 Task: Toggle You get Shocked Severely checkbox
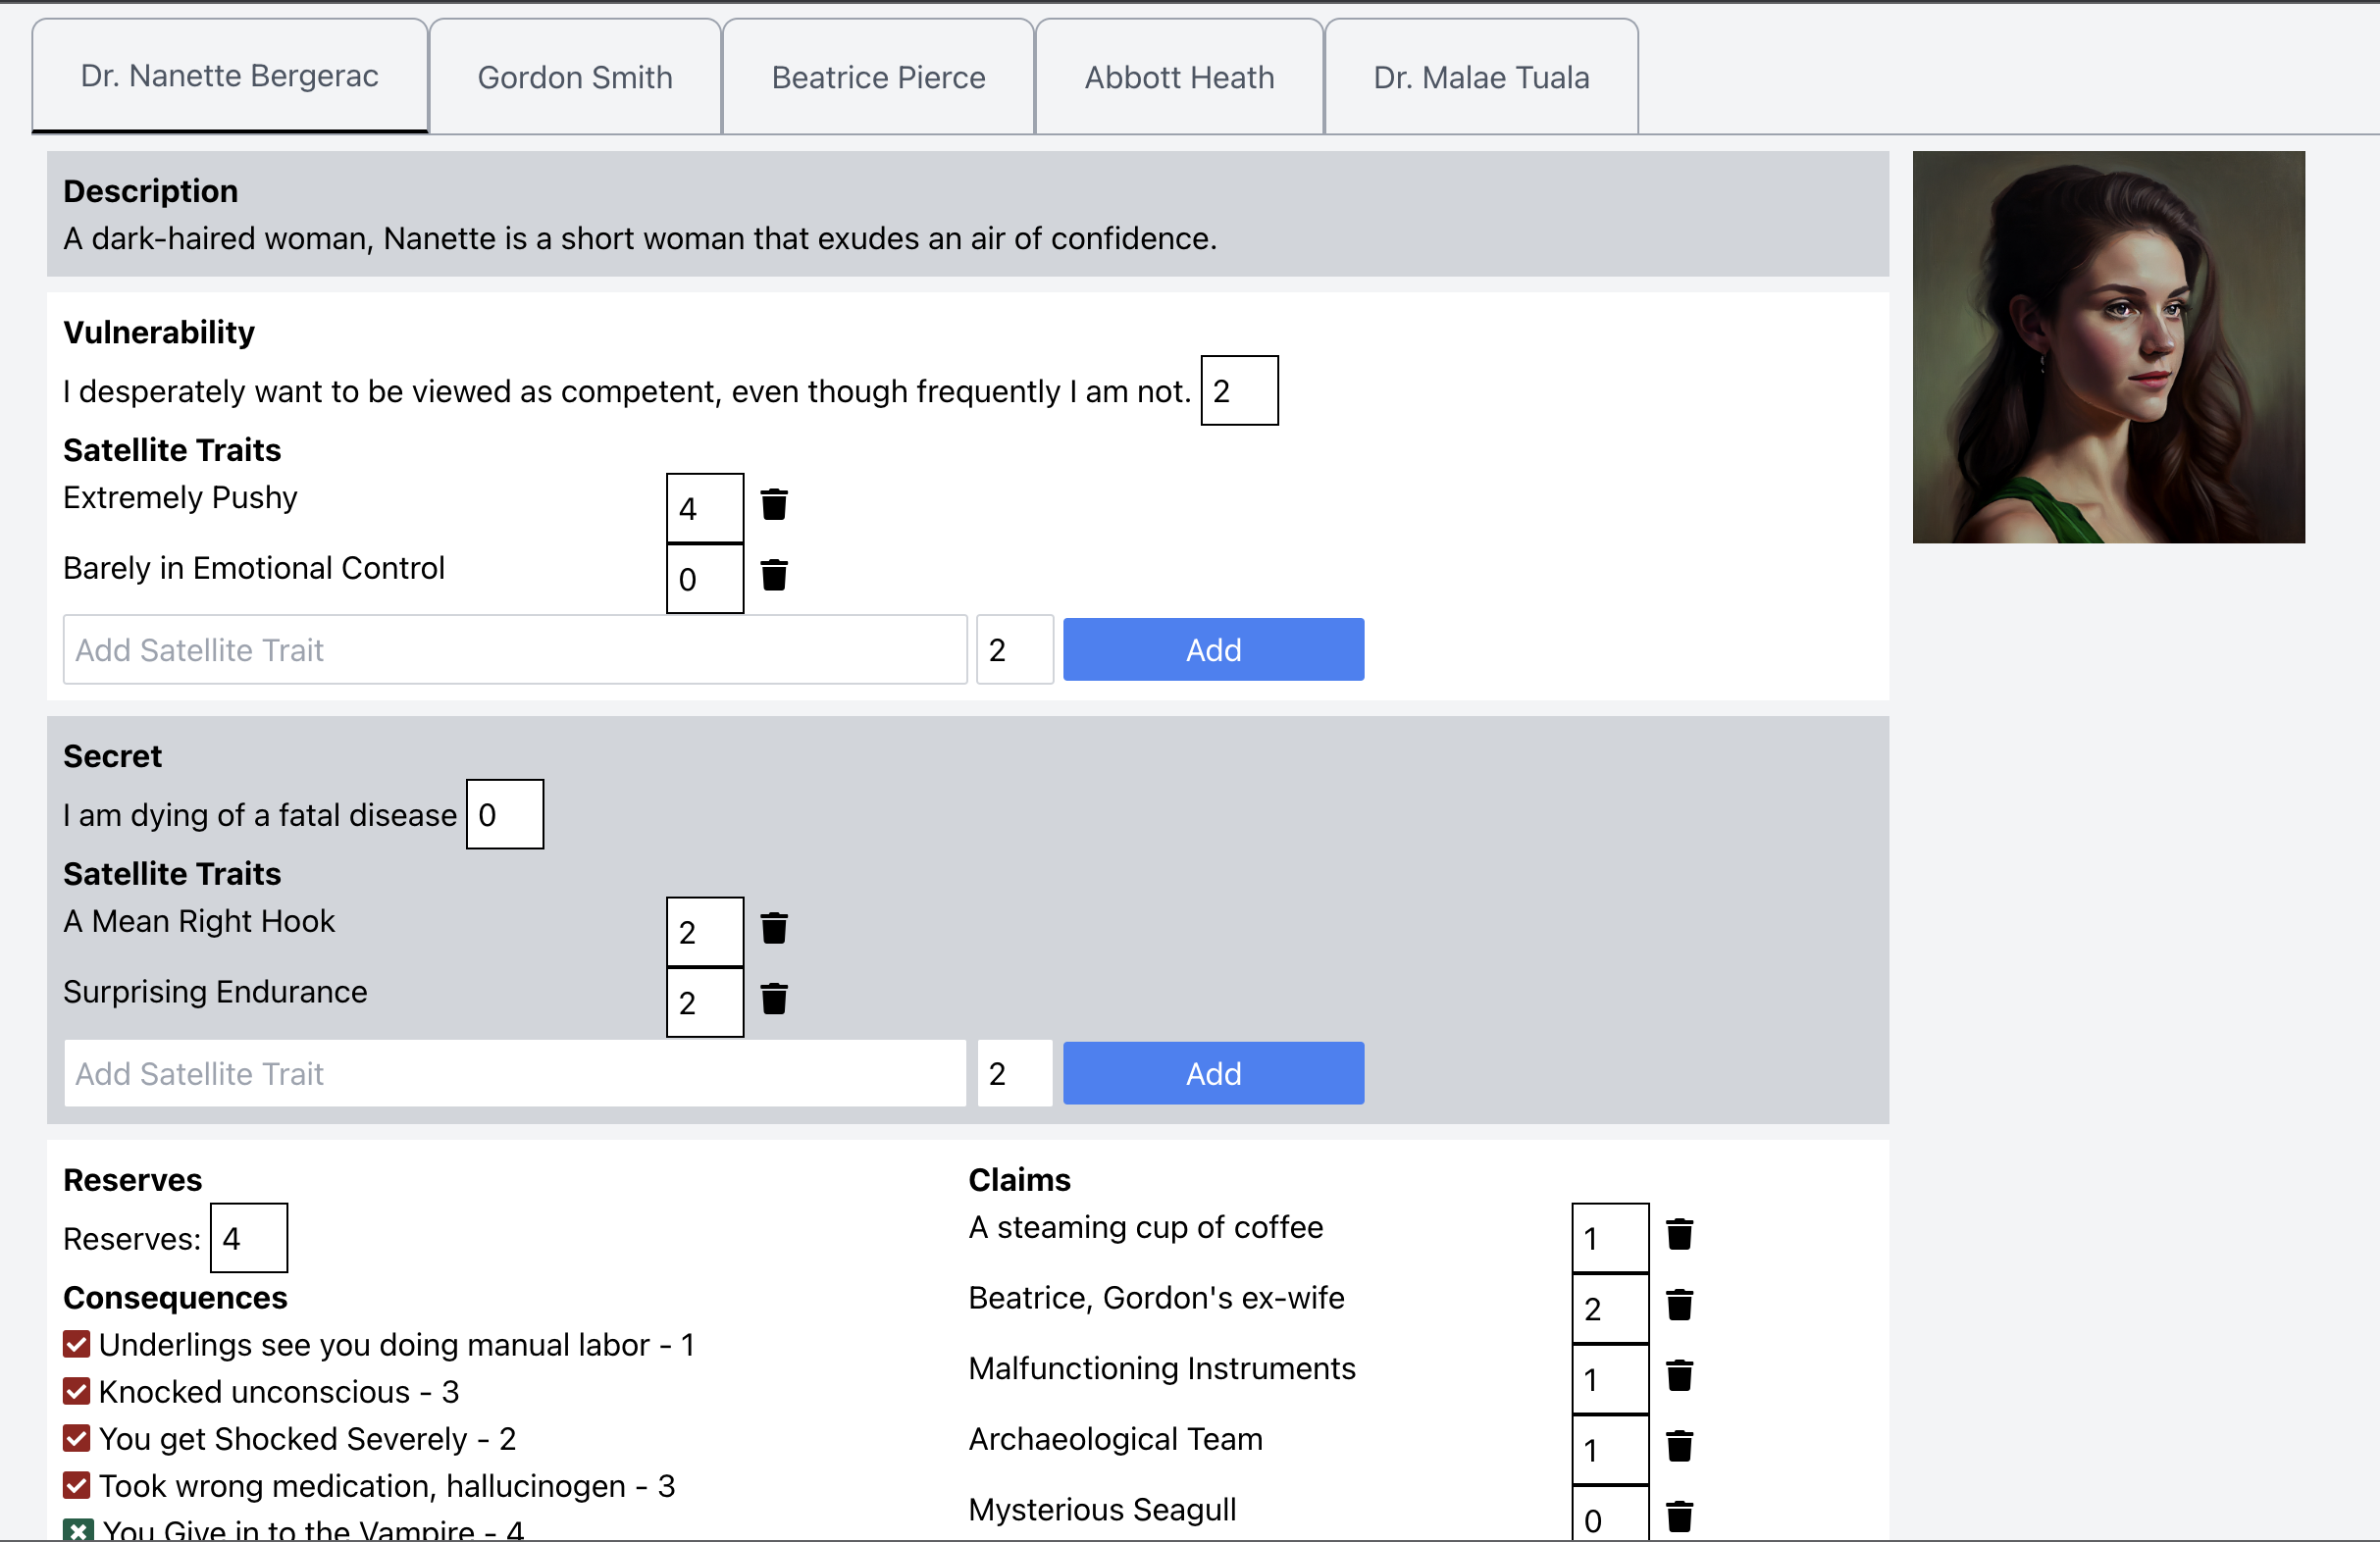(x=77, y=1438)
